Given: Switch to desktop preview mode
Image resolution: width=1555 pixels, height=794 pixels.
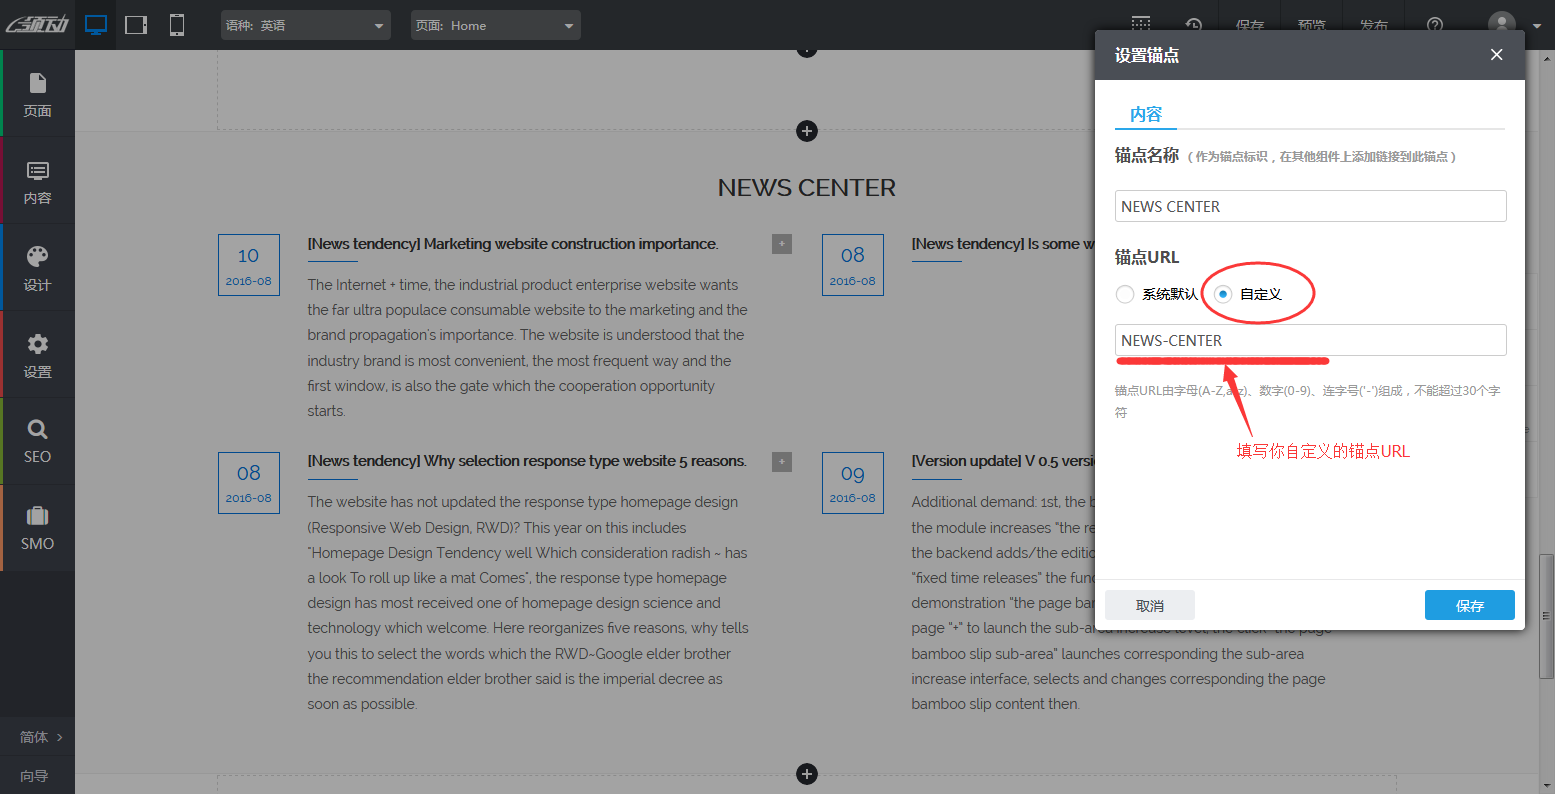Looking at the screenshot, I should coord(96,25).
